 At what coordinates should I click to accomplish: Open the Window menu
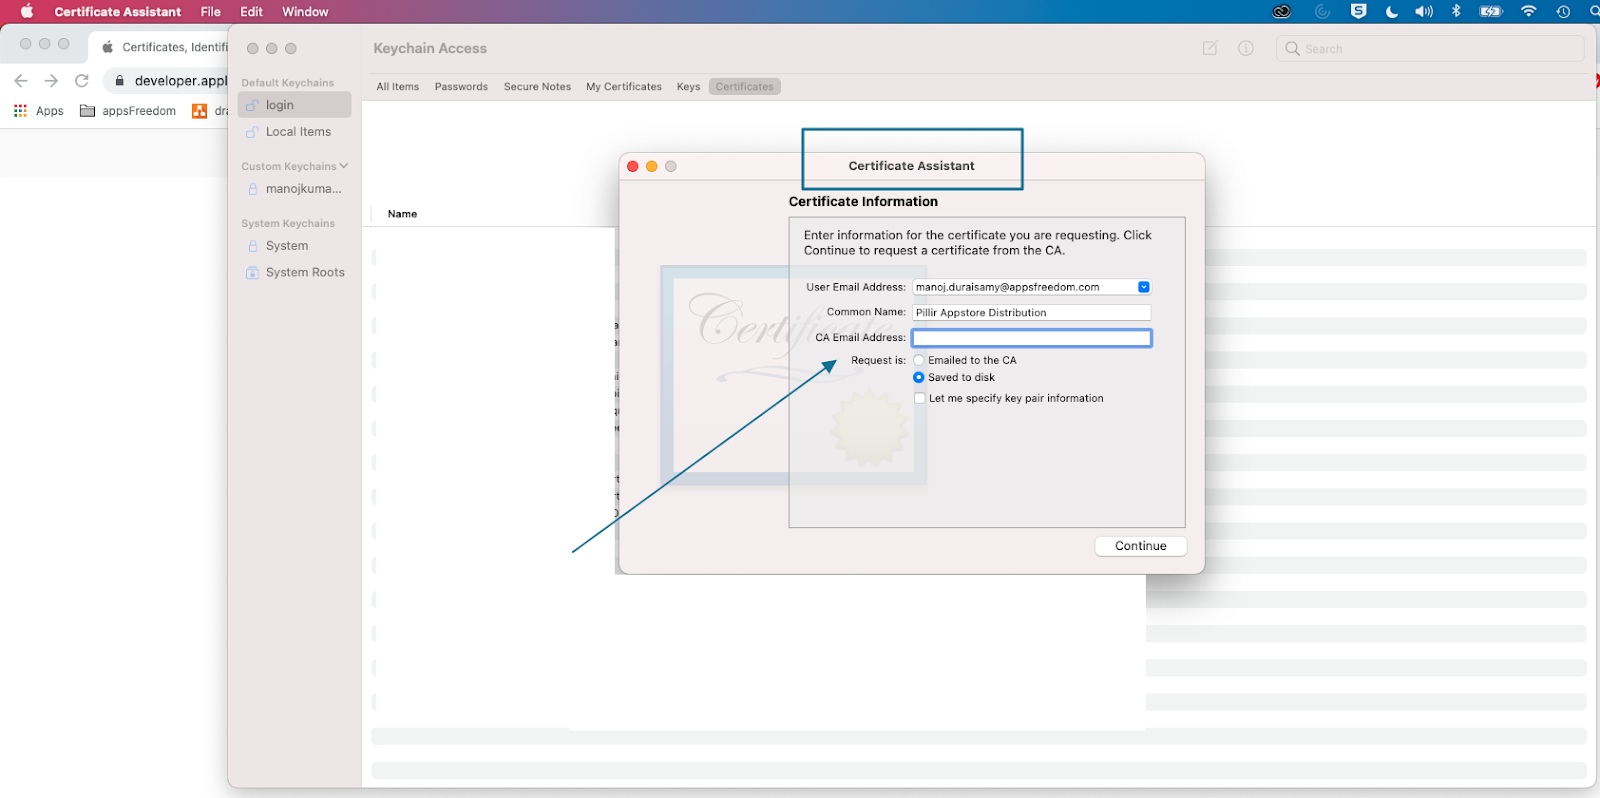(305, 11)
